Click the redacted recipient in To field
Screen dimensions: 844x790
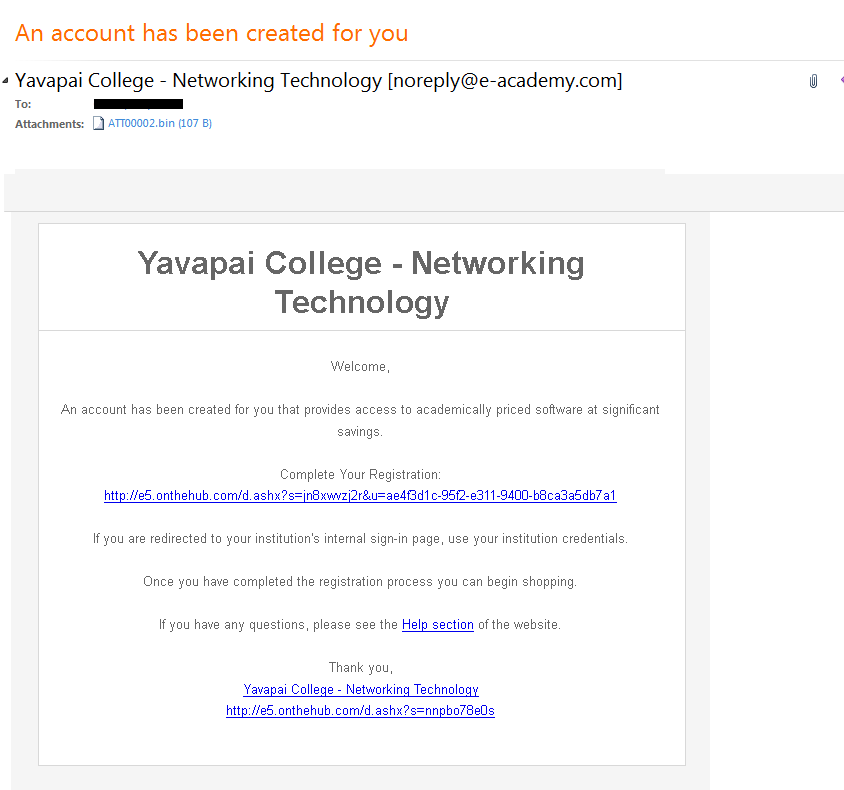pyautogui.click(x=138, y=104)
